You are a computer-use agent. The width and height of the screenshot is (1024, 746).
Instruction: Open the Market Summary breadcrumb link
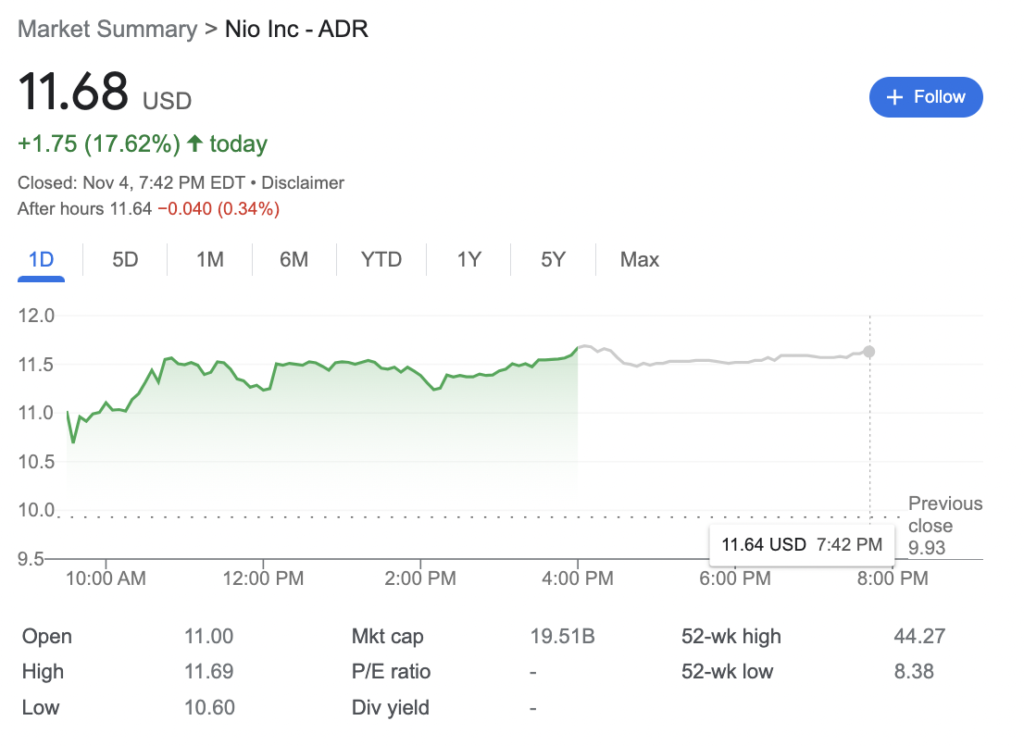[107, 29]
